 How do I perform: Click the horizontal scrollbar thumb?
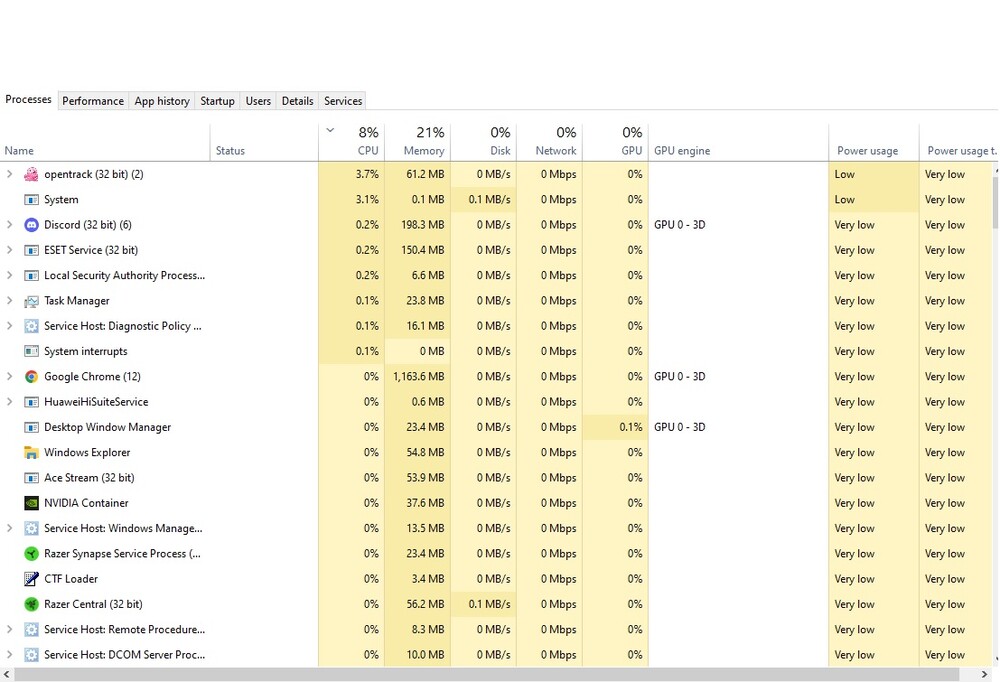click(x=487, y=674)
